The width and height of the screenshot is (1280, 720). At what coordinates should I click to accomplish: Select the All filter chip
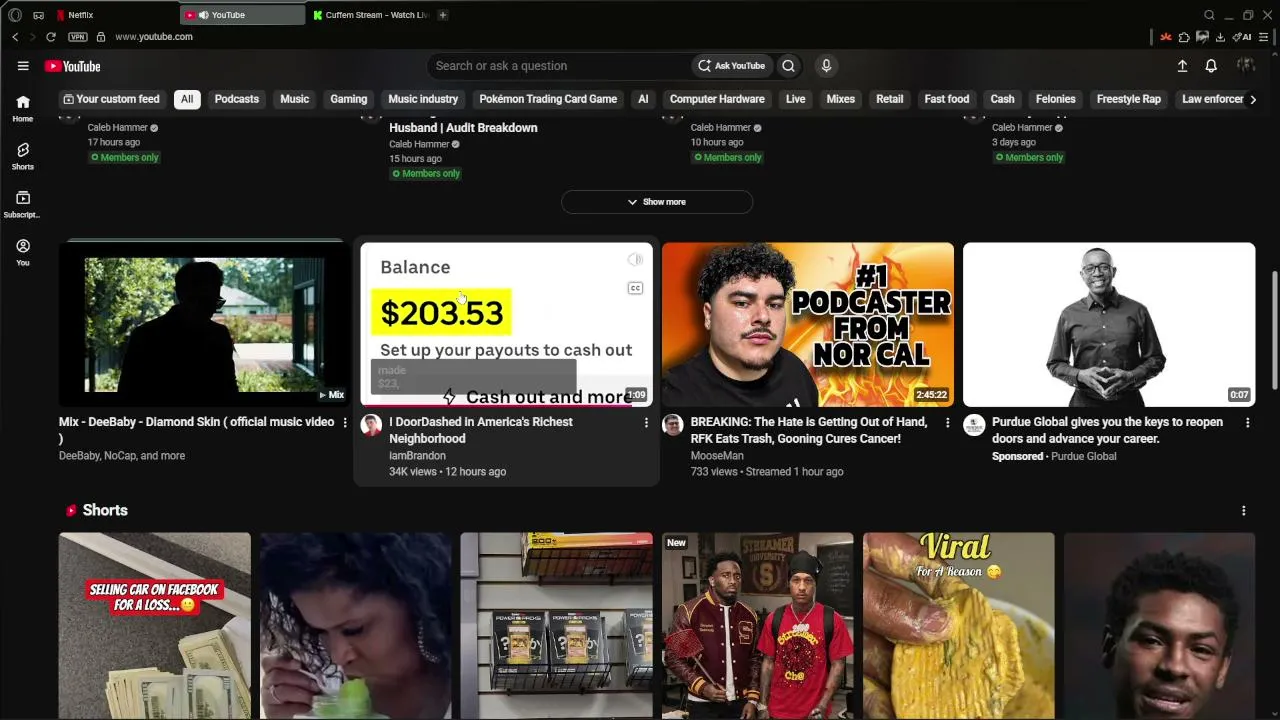tap(187, 99)
